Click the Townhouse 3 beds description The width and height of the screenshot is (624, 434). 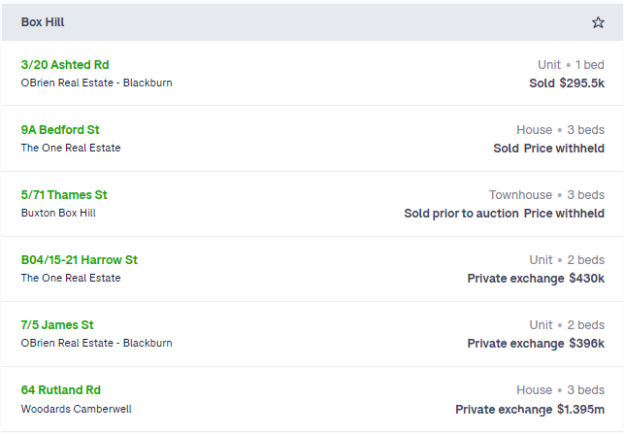coord(547,195)
